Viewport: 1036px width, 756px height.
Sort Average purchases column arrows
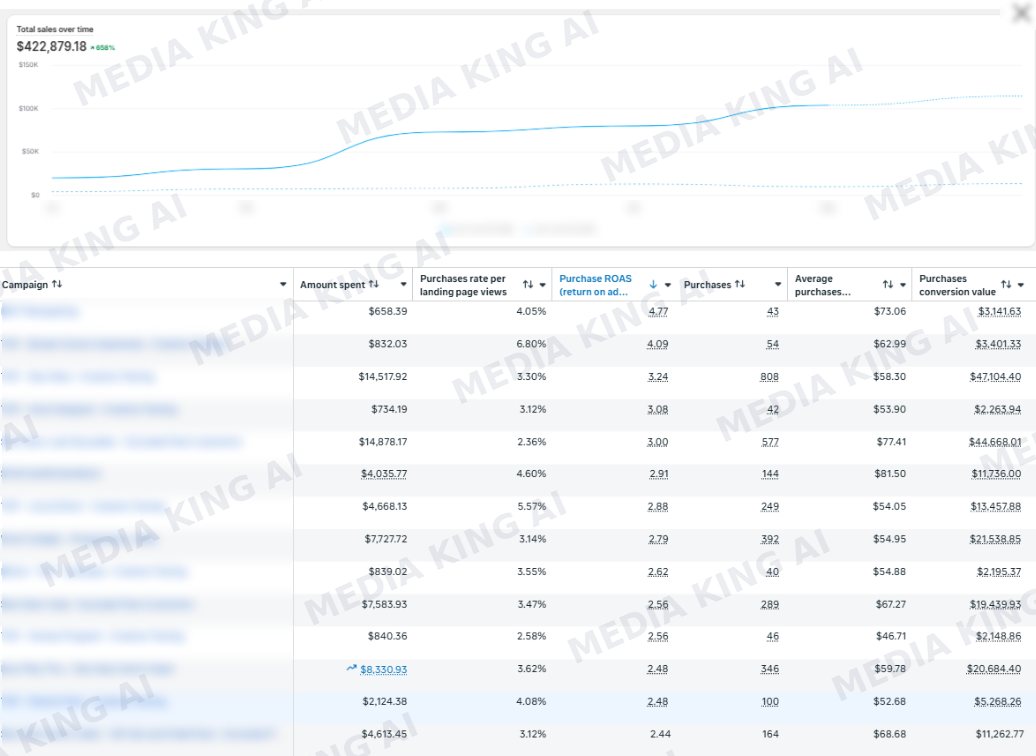(x=888, y=285)
